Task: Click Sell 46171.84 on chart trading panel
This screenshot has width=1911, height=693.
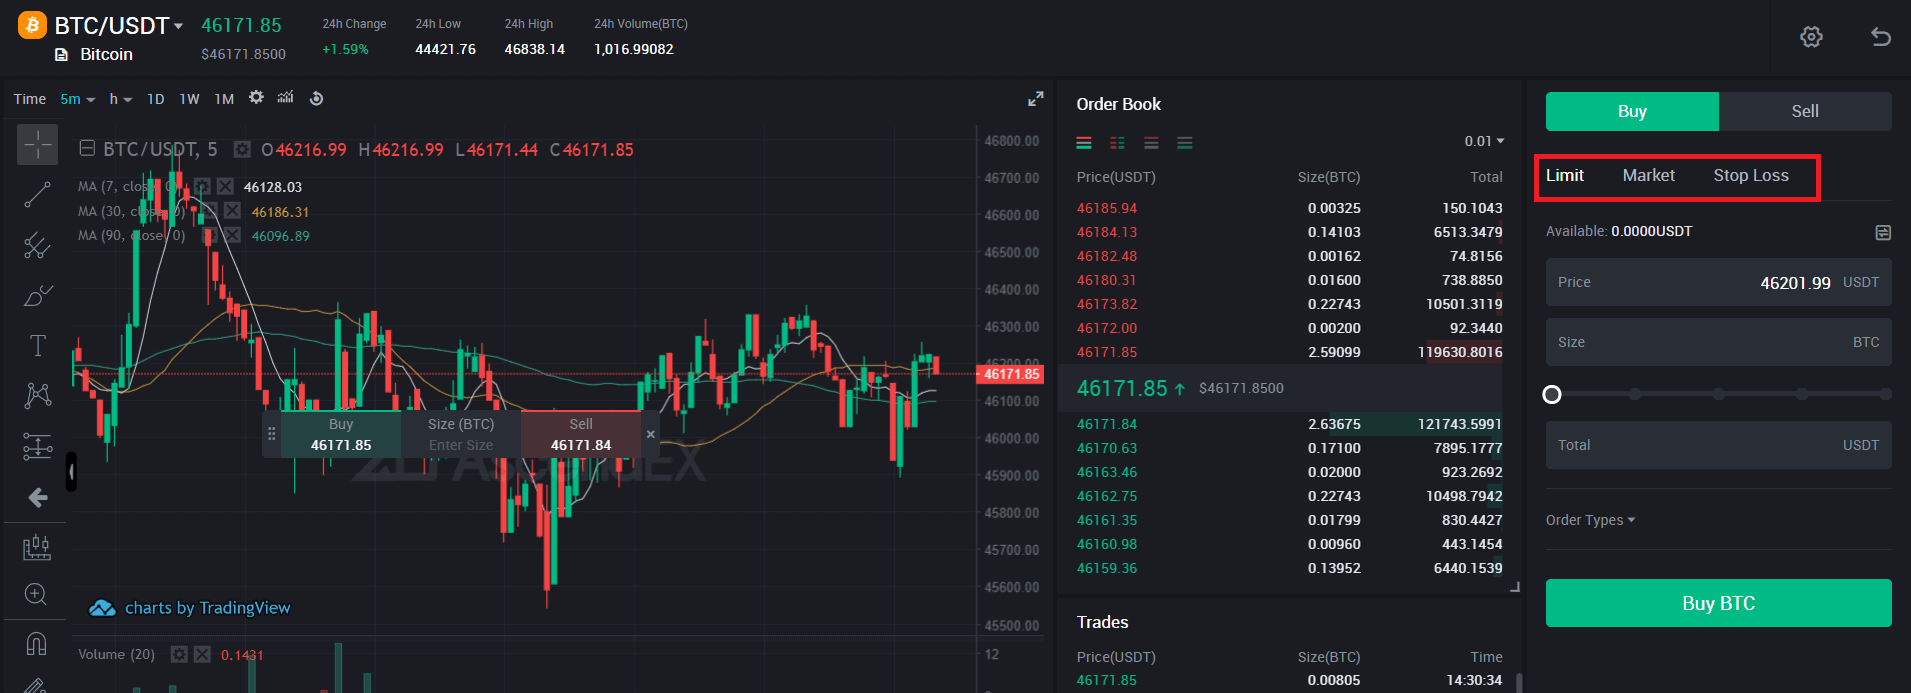Action: click(580, 435)
